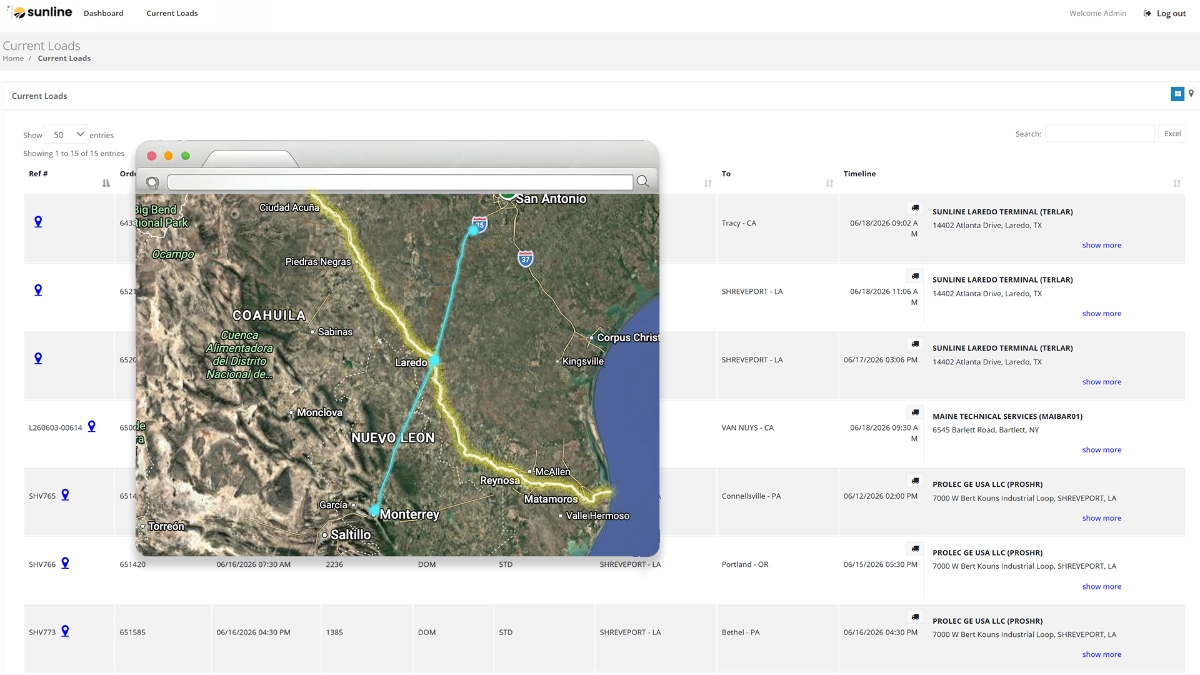Click the magnifier search icon in the map browser window
This screenshot has width=1200, height=675.
click(643, 181)
